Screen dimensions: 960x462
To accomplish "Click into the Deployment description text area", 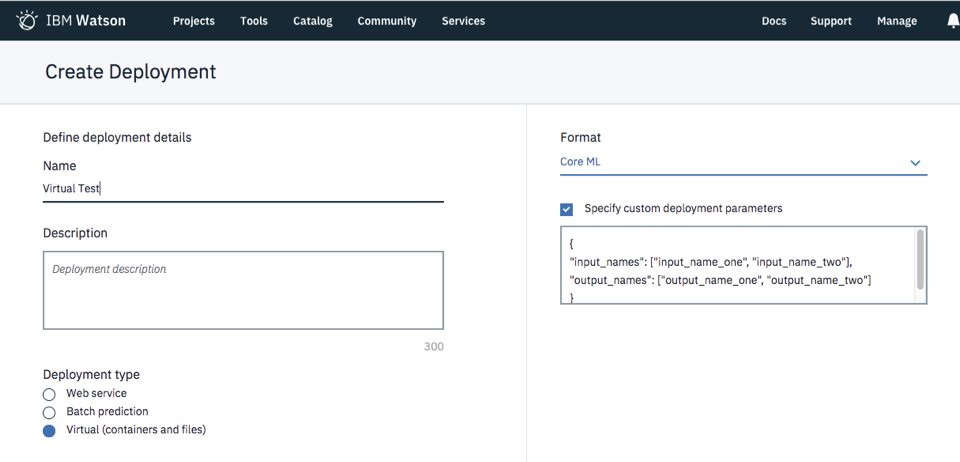I will [x=243, y=290].
